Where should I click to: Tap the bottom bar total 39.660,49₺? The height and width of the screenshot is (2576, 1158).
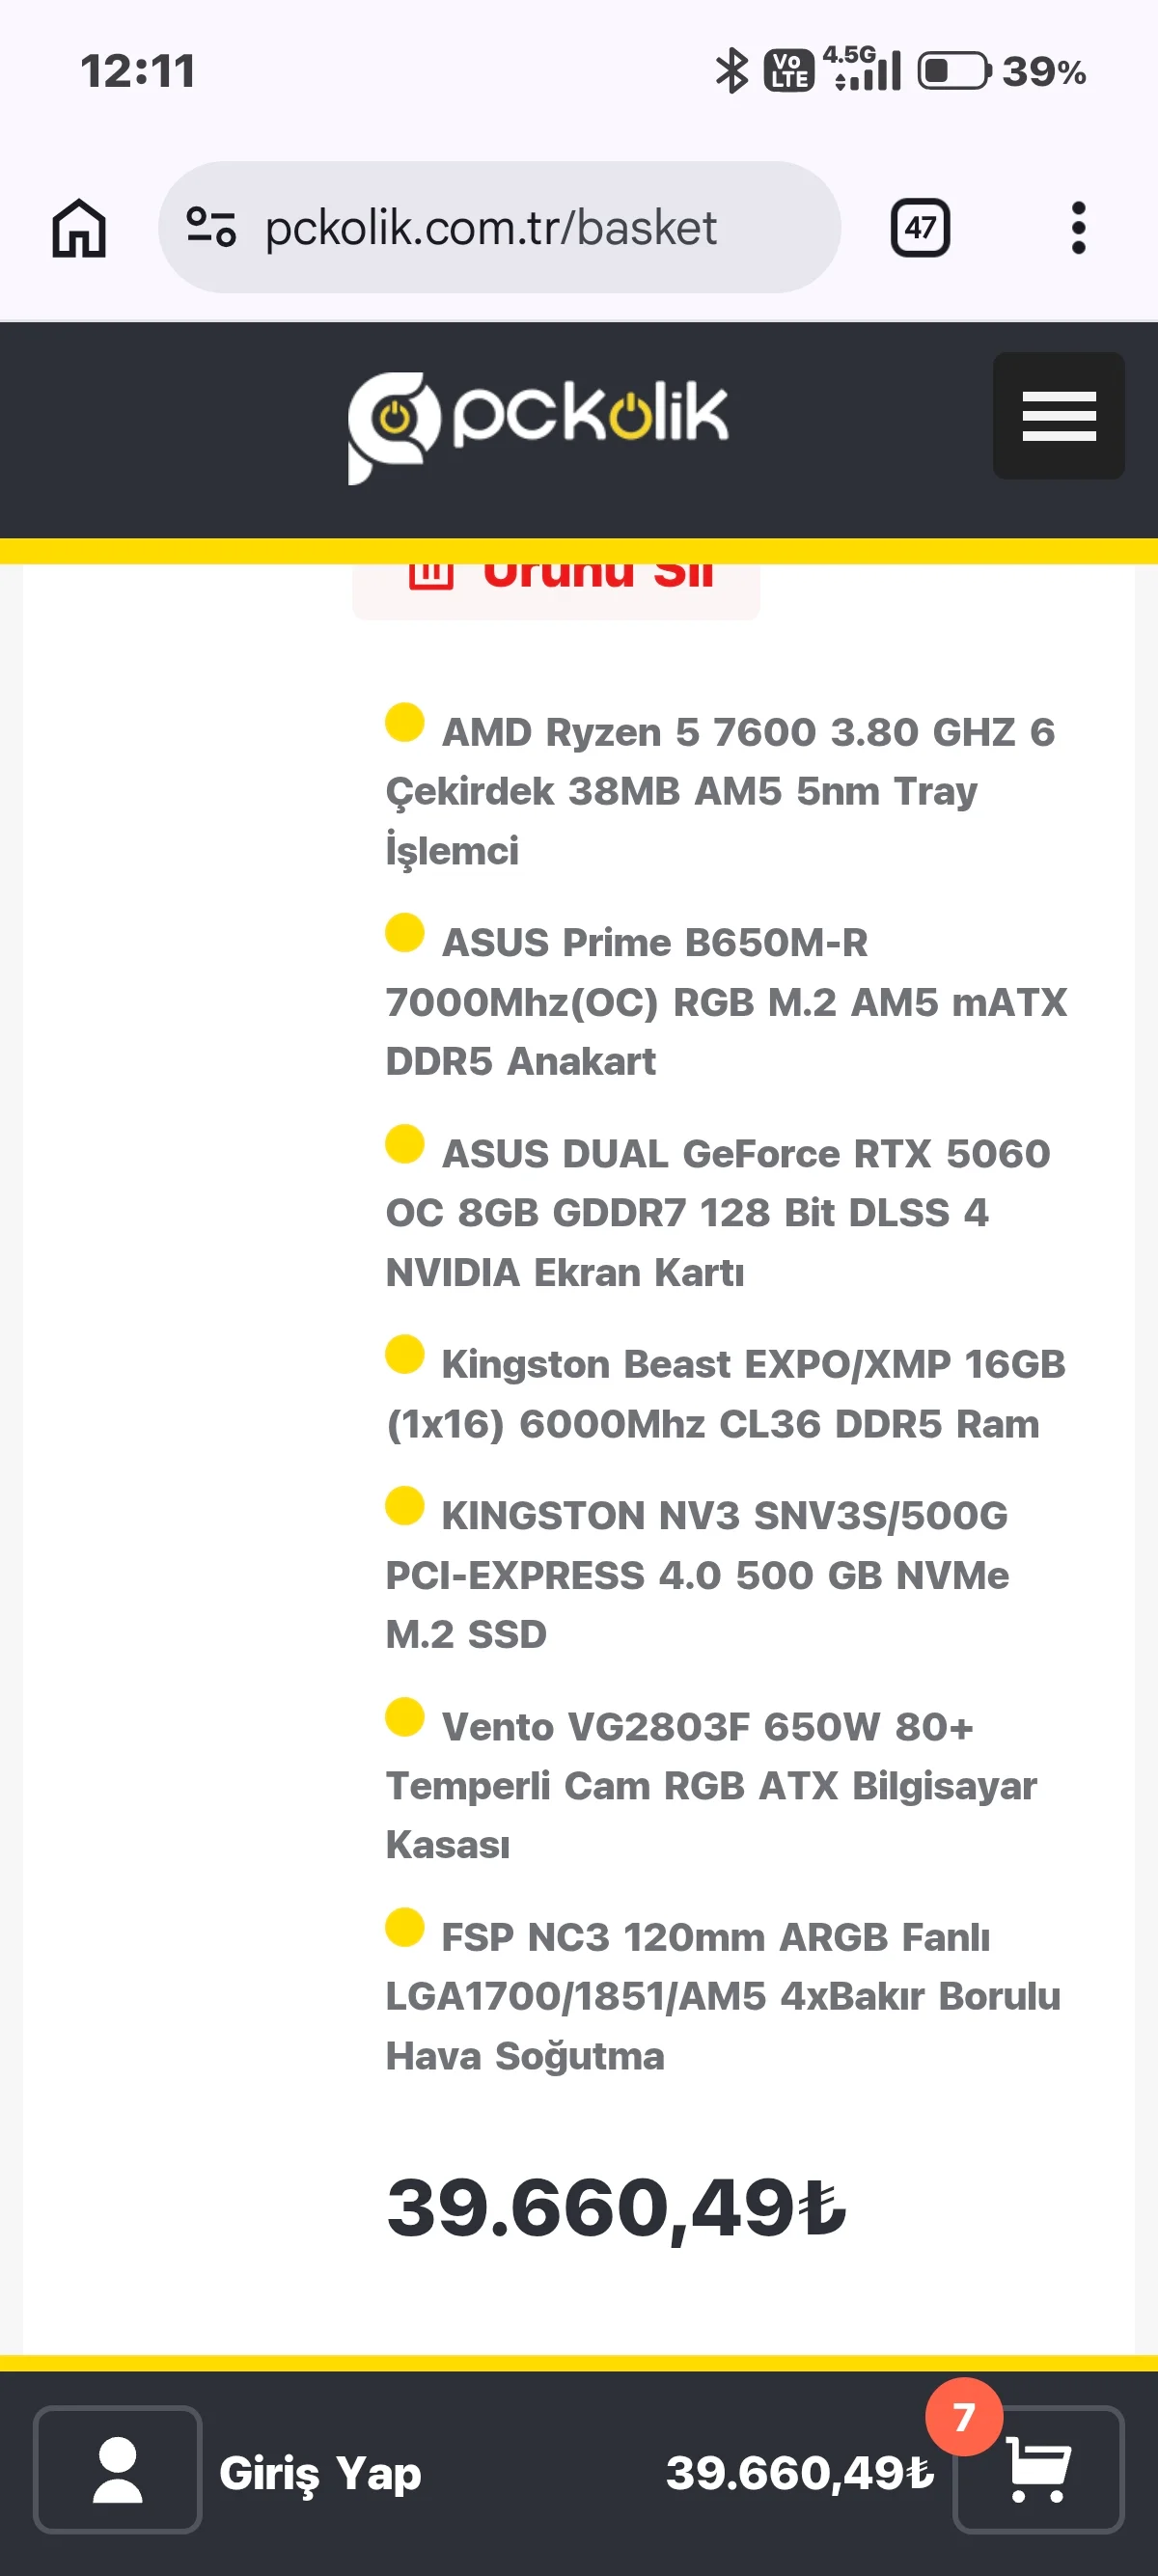tap(800, 2473)
